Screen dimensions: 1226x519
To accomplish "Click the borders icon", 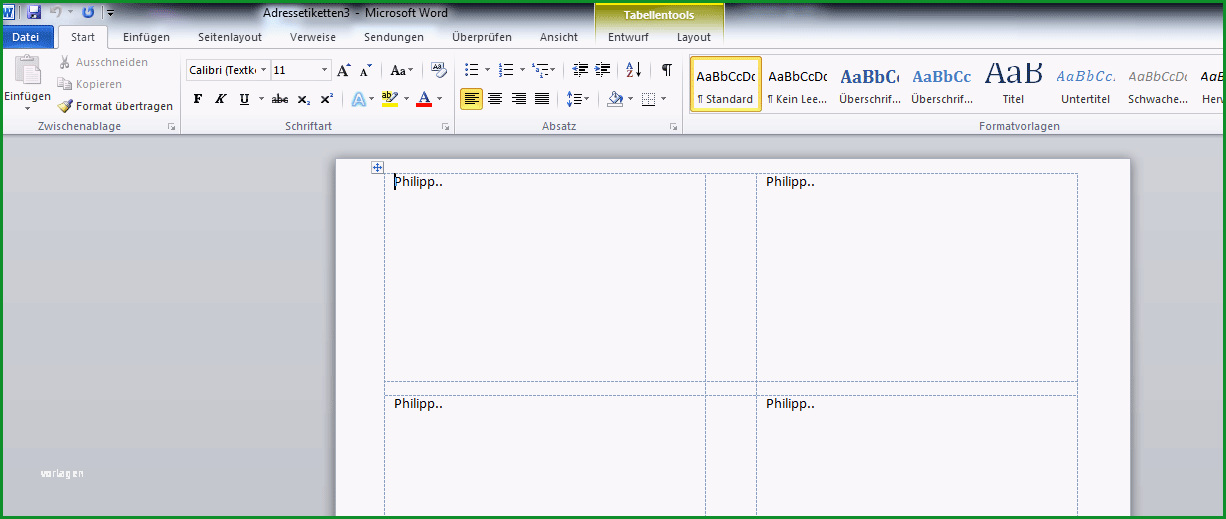I will click(648, 99).
